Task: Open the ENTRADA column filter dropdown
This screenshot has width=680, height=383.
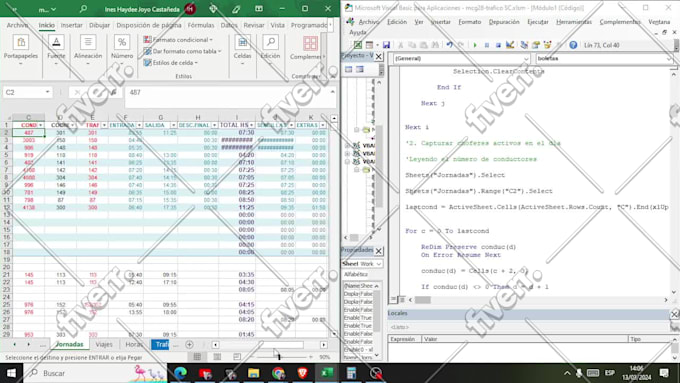Action: pyautogui.click(x=139, y=125)
